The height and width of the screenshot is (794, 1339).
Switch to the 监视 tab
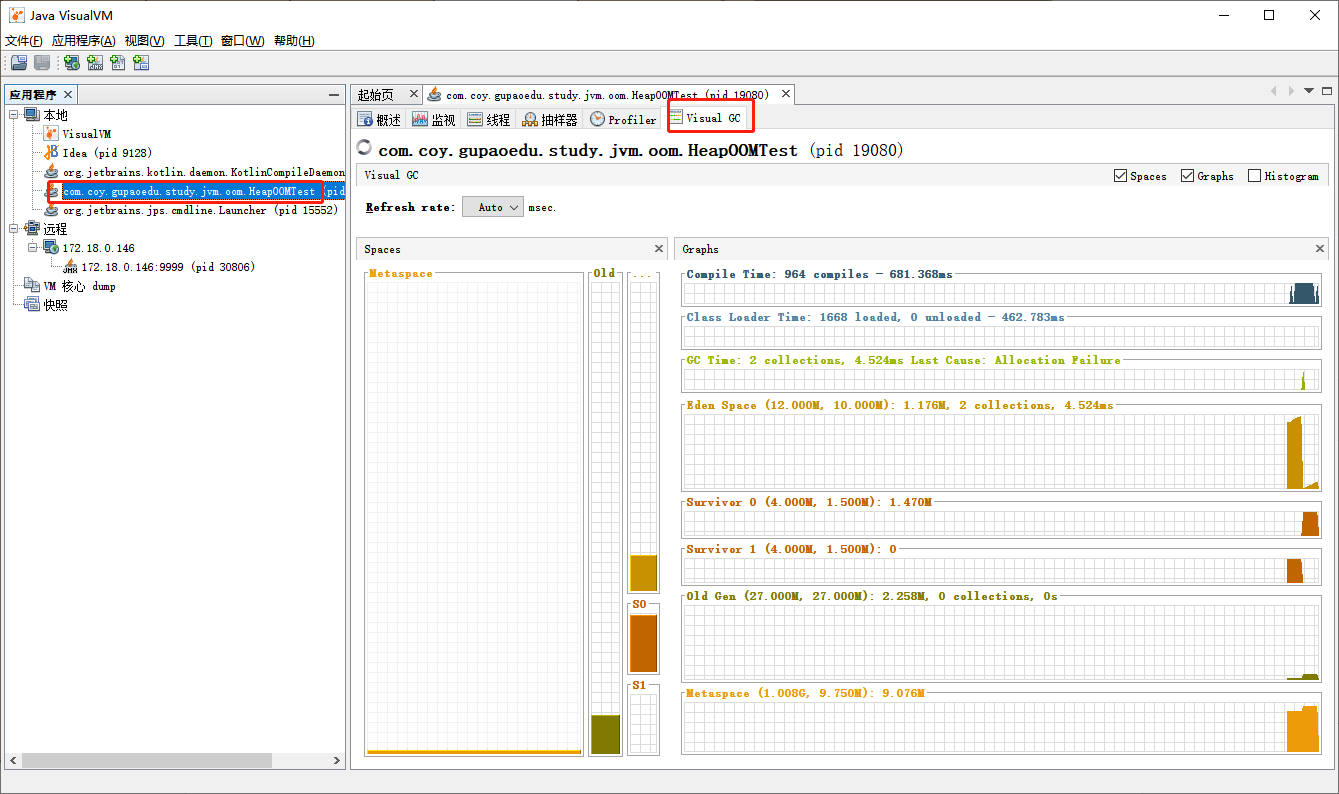point(434,120)
